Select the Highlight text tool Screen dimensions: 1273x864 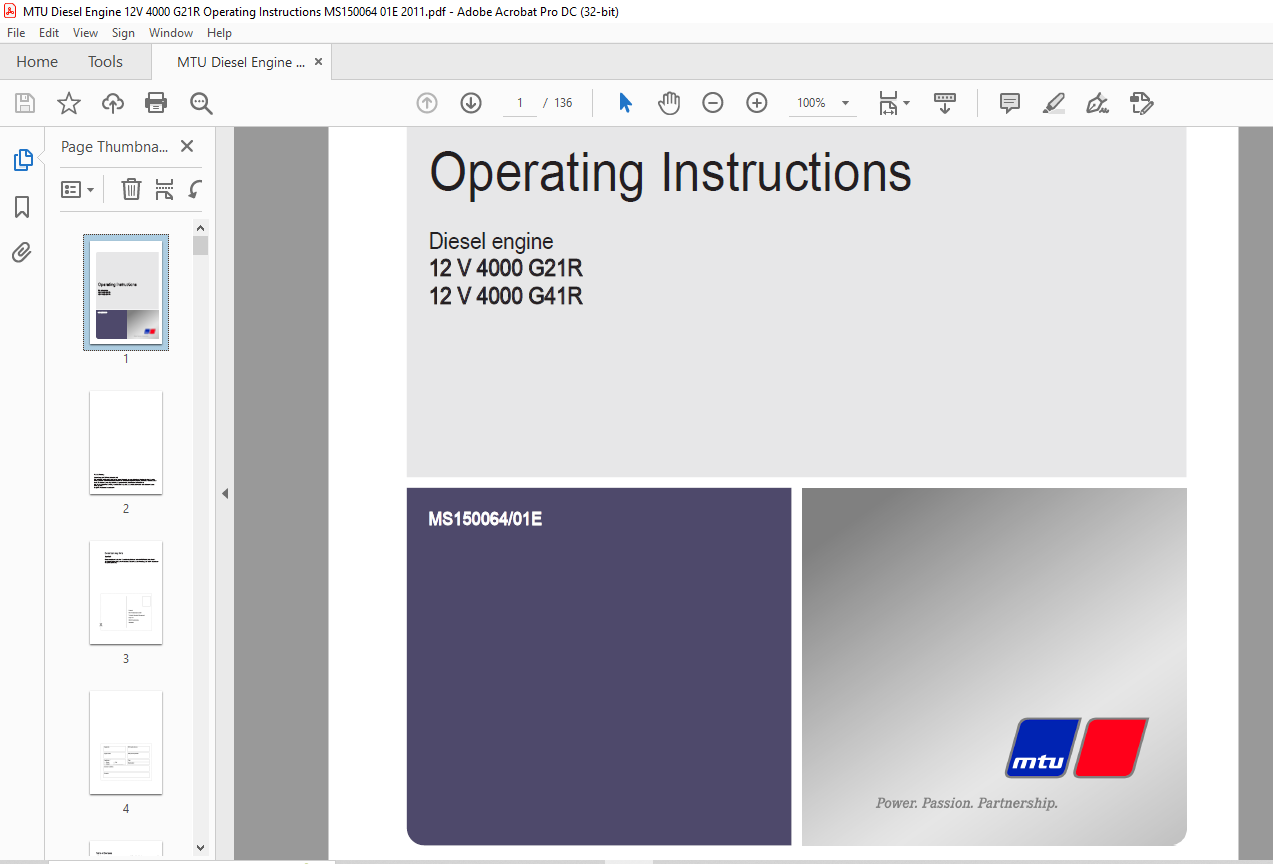1054,103
